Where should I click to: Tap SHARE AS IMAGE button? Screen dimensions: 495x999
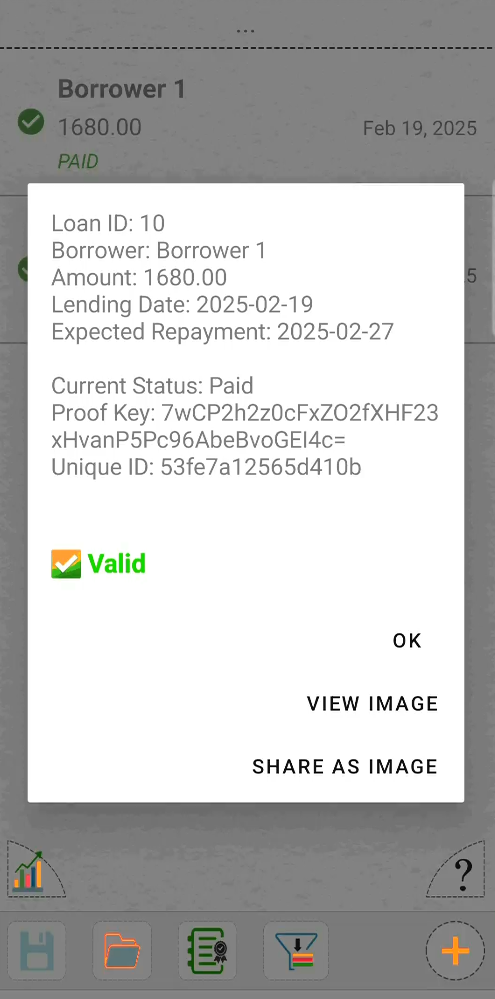pos(345,766)
